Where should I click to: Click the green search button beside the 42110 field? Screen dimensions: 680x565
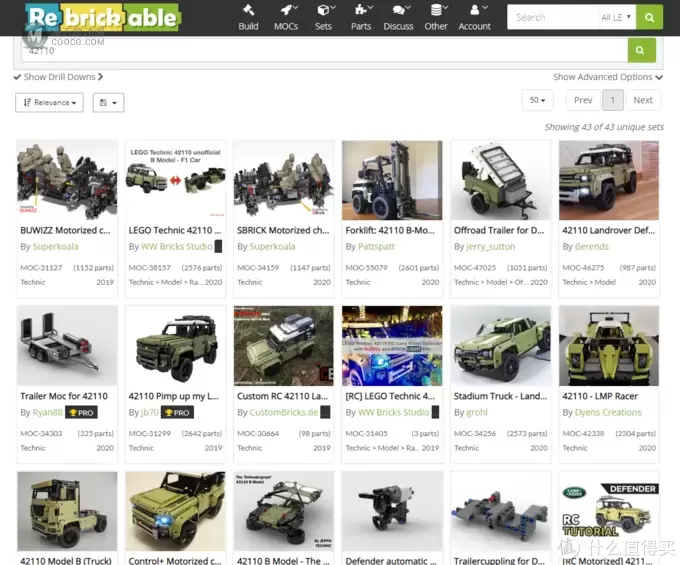641,50
